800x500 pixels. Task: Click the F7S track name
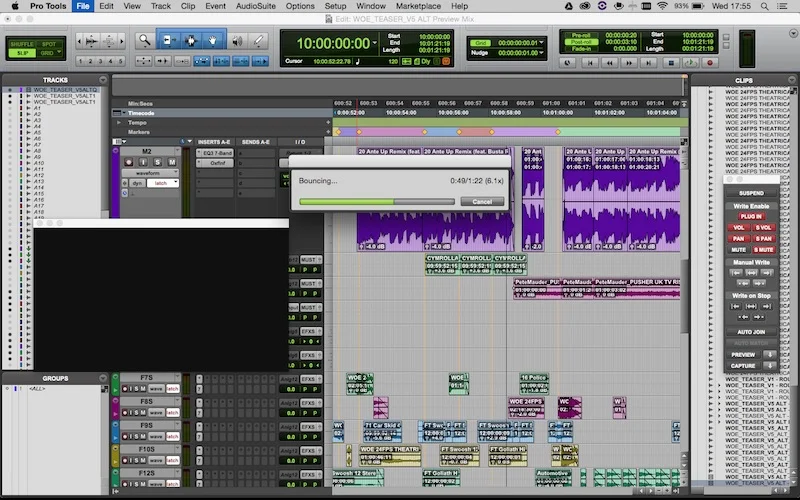pyautogui.click(x=147, y=378)
